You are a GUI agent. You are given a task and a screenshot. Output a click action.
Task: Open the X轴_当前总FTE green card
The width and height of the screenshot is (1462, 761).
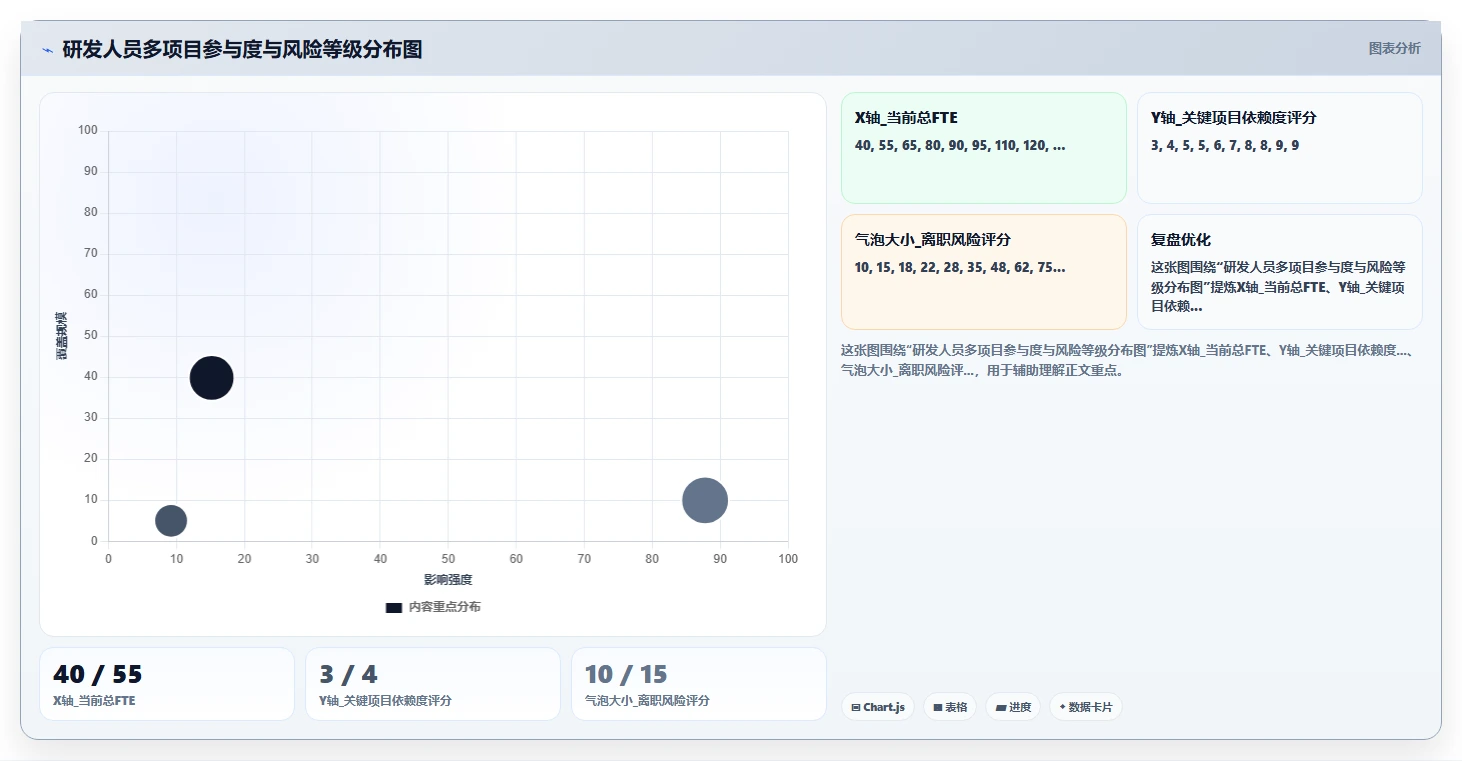coord(984,148)
